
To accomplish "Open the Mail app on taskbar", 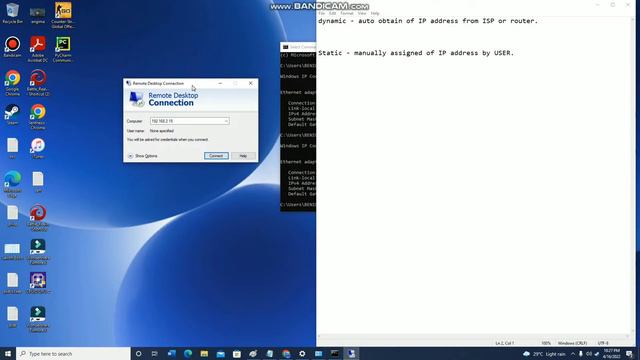I will pyautogui.click(x=220, y=353).
